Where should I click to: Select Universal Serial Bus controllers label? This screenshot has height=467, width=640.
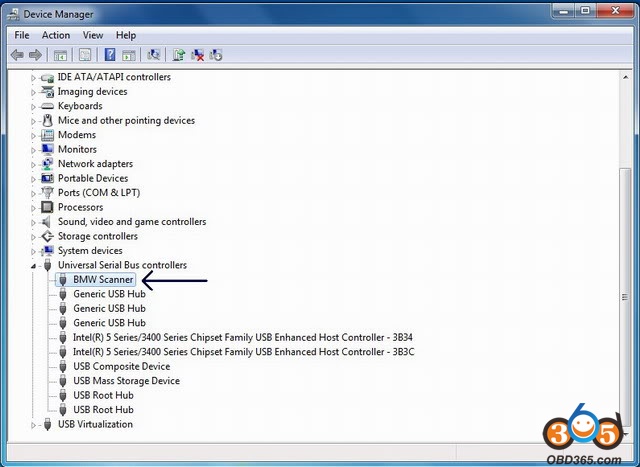[122, 265]
